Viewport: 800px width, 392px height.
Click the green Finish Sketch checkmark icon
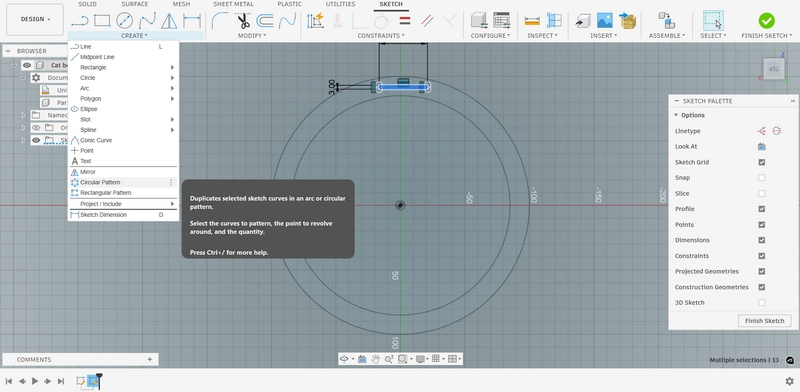(766, 21)
